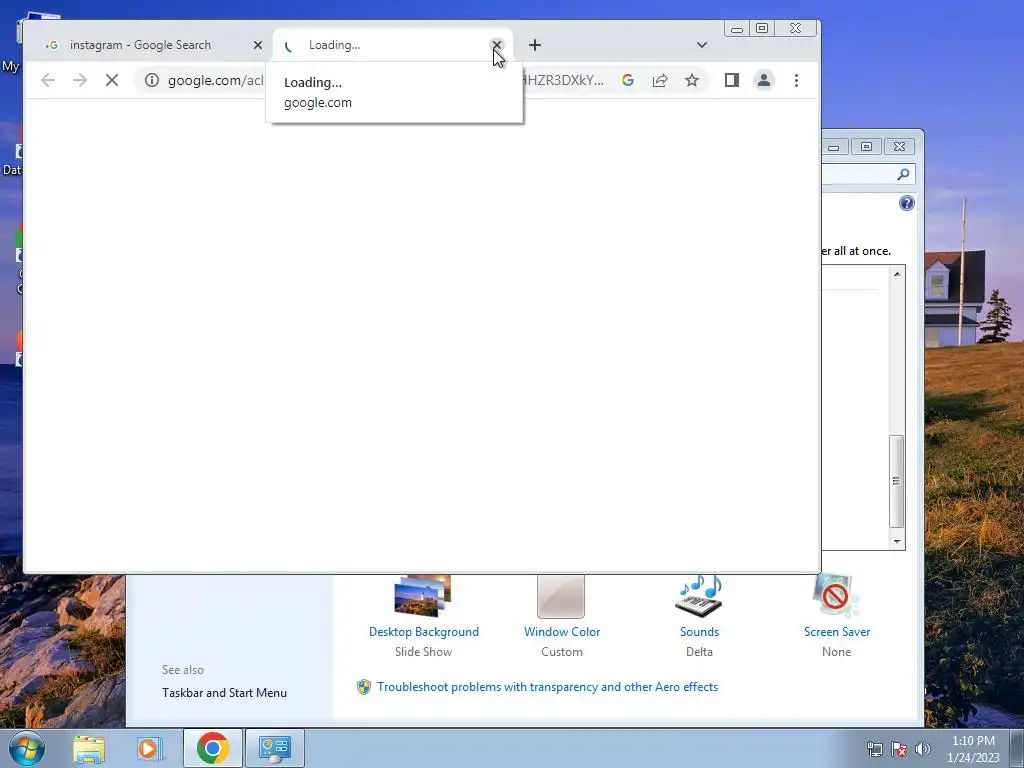Click Screen Saver icon
Viewport: 1024px width, 768px height.
click(836, 596)
